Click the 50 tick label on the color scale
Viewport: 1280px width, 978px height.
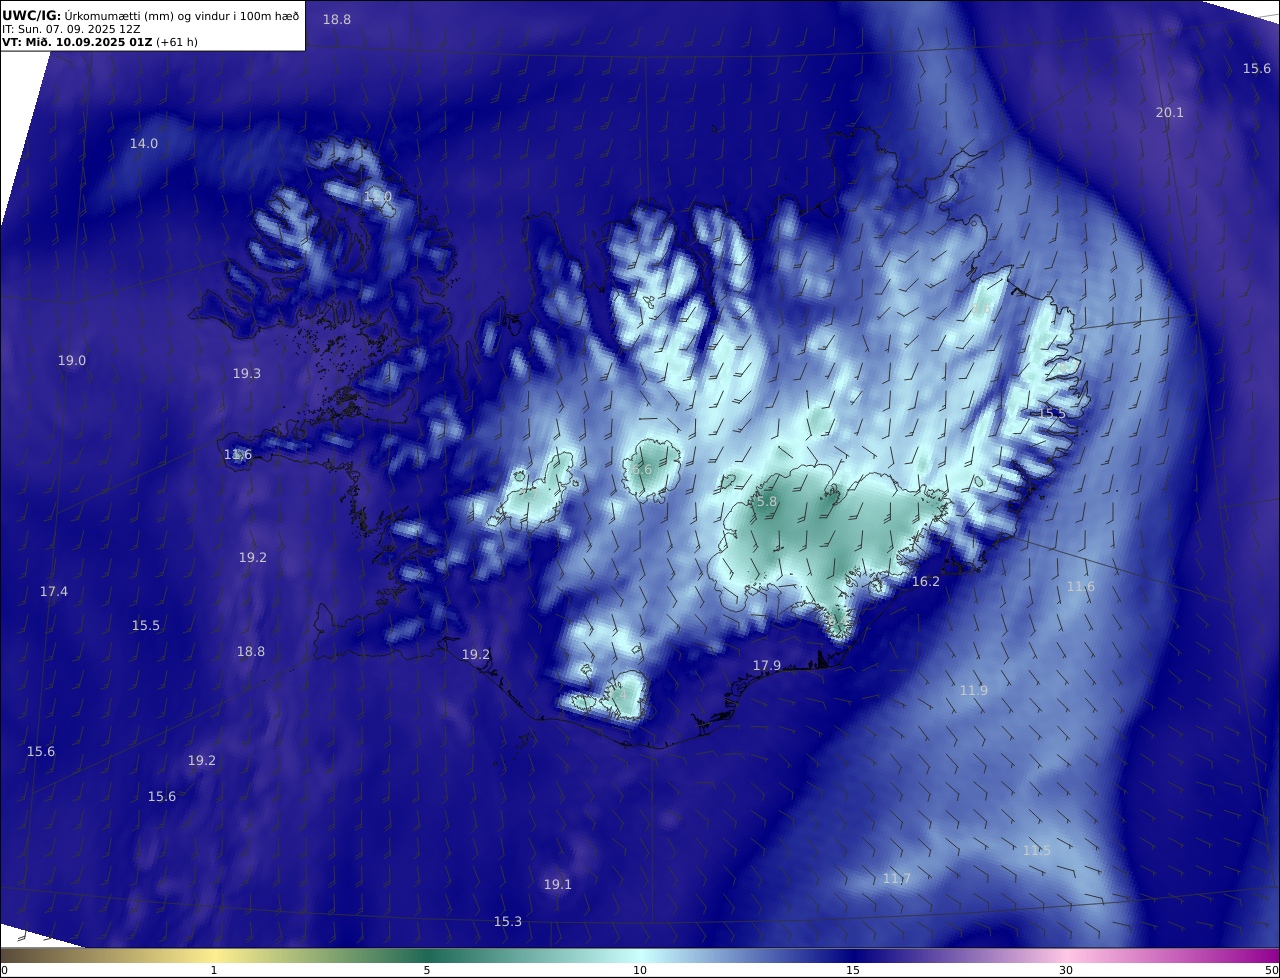[1272, 971]
